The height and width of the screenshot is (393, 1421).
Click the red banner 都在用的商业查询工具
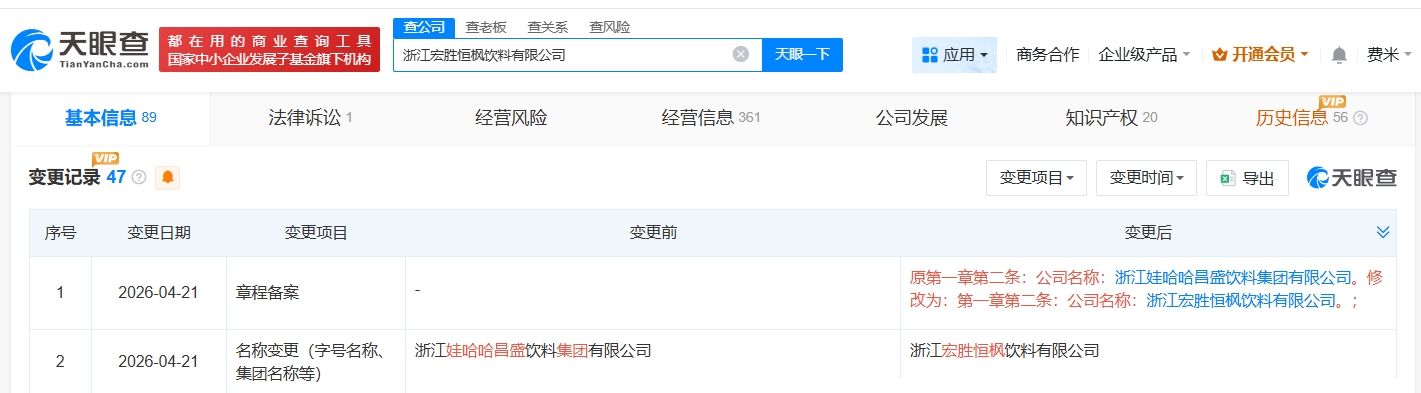pos(270,49)
